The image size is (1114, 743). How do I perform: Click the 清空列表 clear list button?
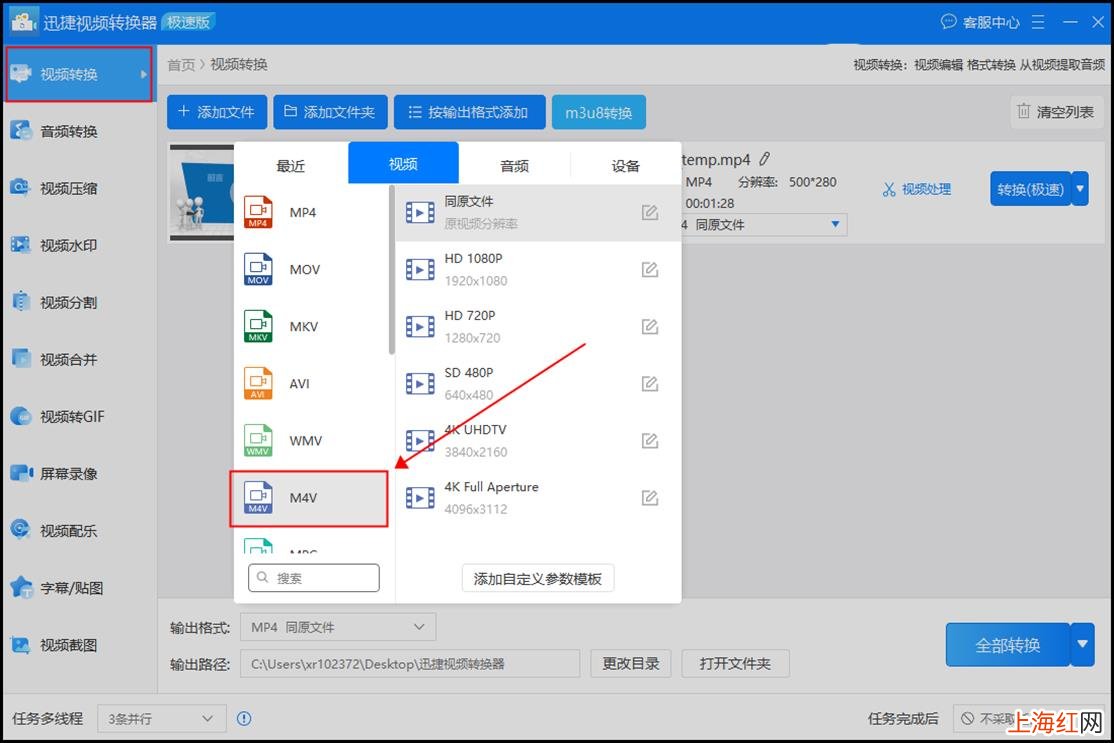pos(1056,112)
